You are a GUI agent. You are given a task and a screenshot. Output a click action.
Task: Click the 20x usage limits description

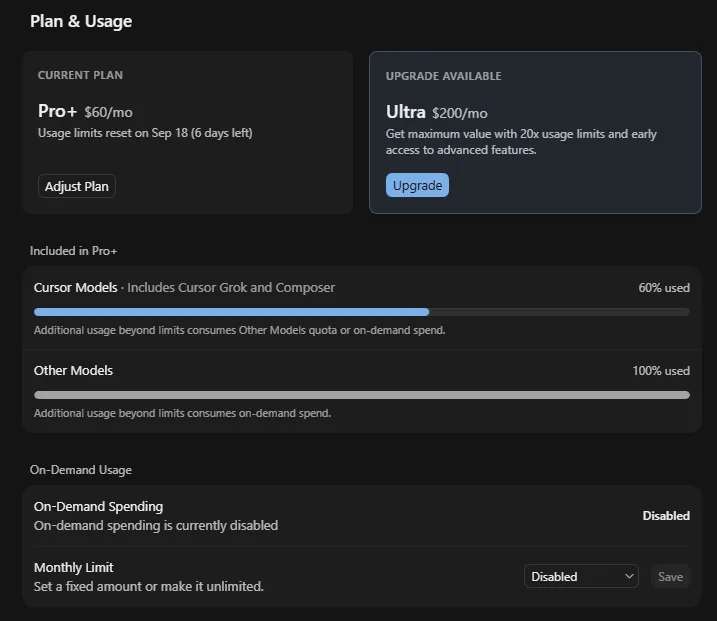(521, 142)
